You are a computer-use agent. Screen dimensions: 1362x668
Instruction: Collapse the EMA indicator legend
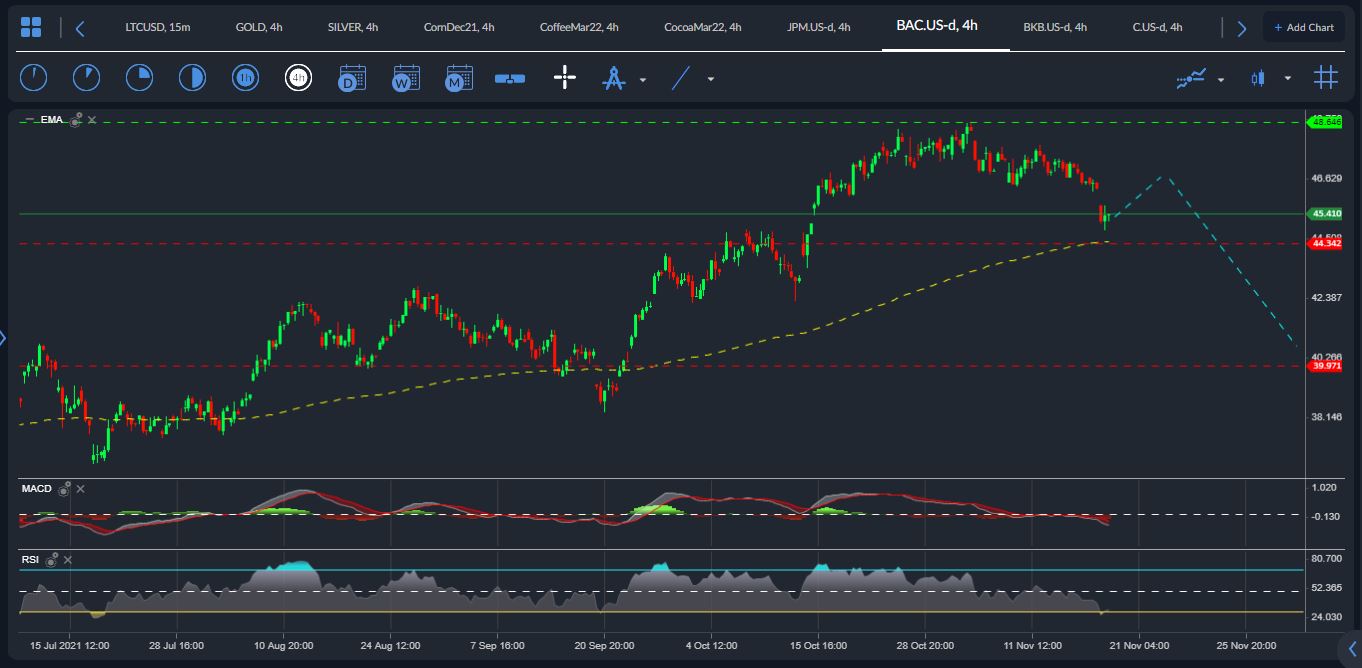[x=29, y=120]
